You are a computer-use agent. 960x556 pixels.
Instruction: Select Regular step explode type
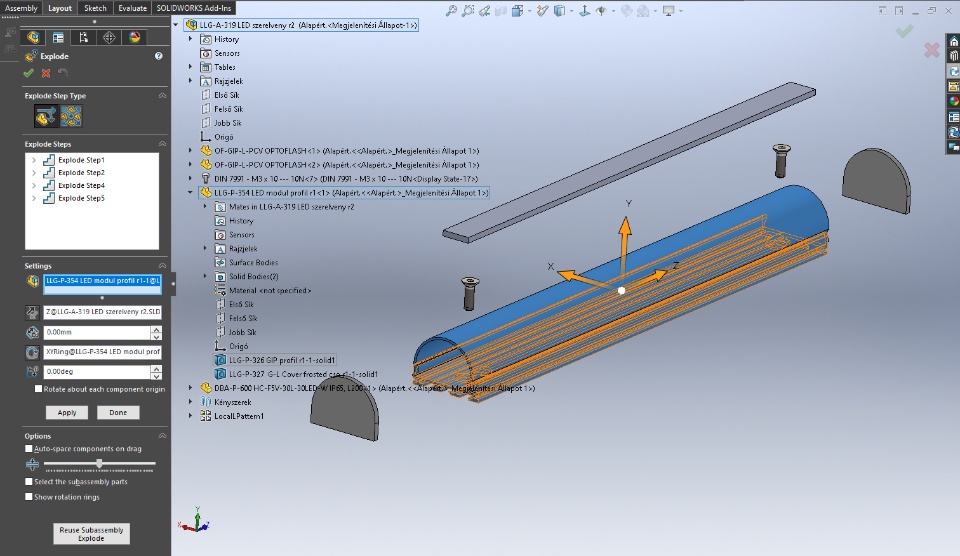[x=46, y=116]
